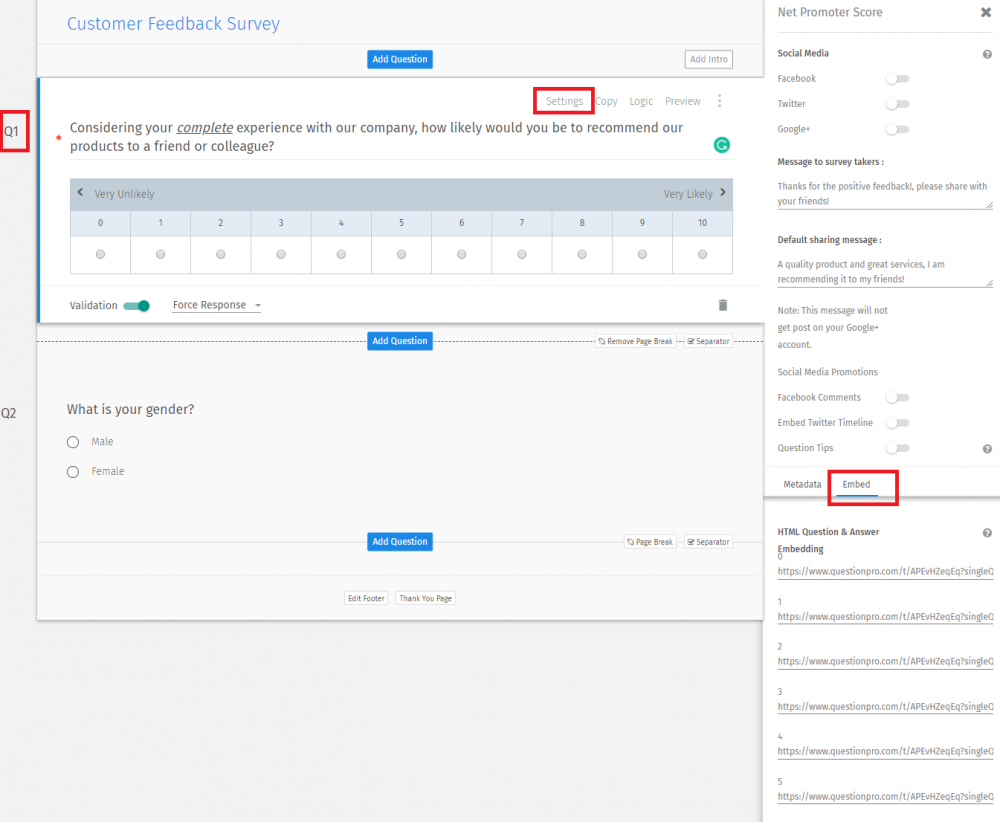Click the help icon beside Question Tips
This screenshot has height=822, width=1000.
(x=987, y=447)
